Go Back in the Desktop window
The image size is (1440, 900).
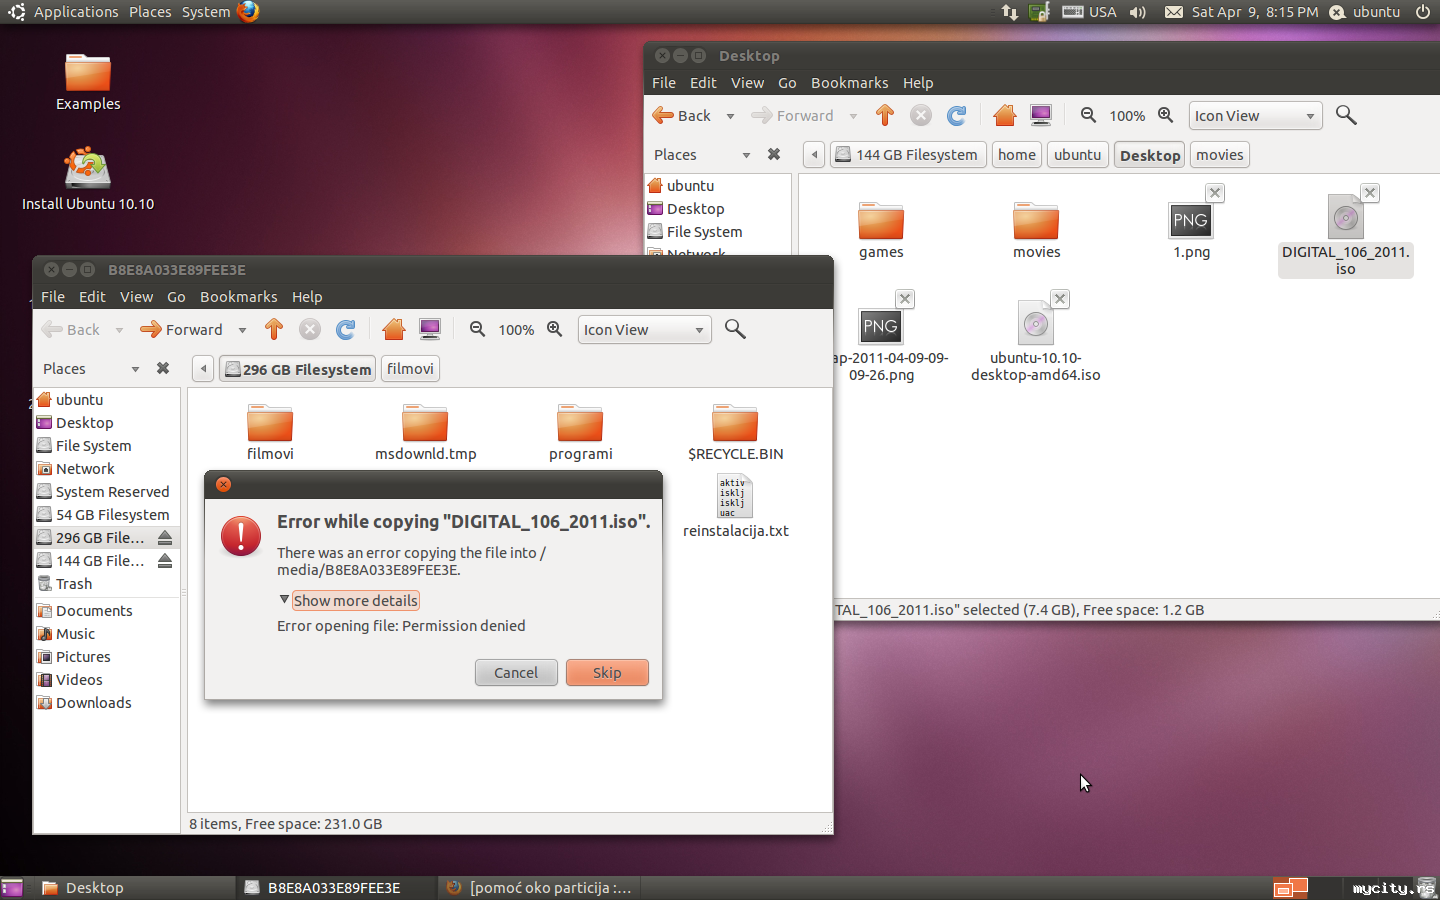tap(682, 116)
